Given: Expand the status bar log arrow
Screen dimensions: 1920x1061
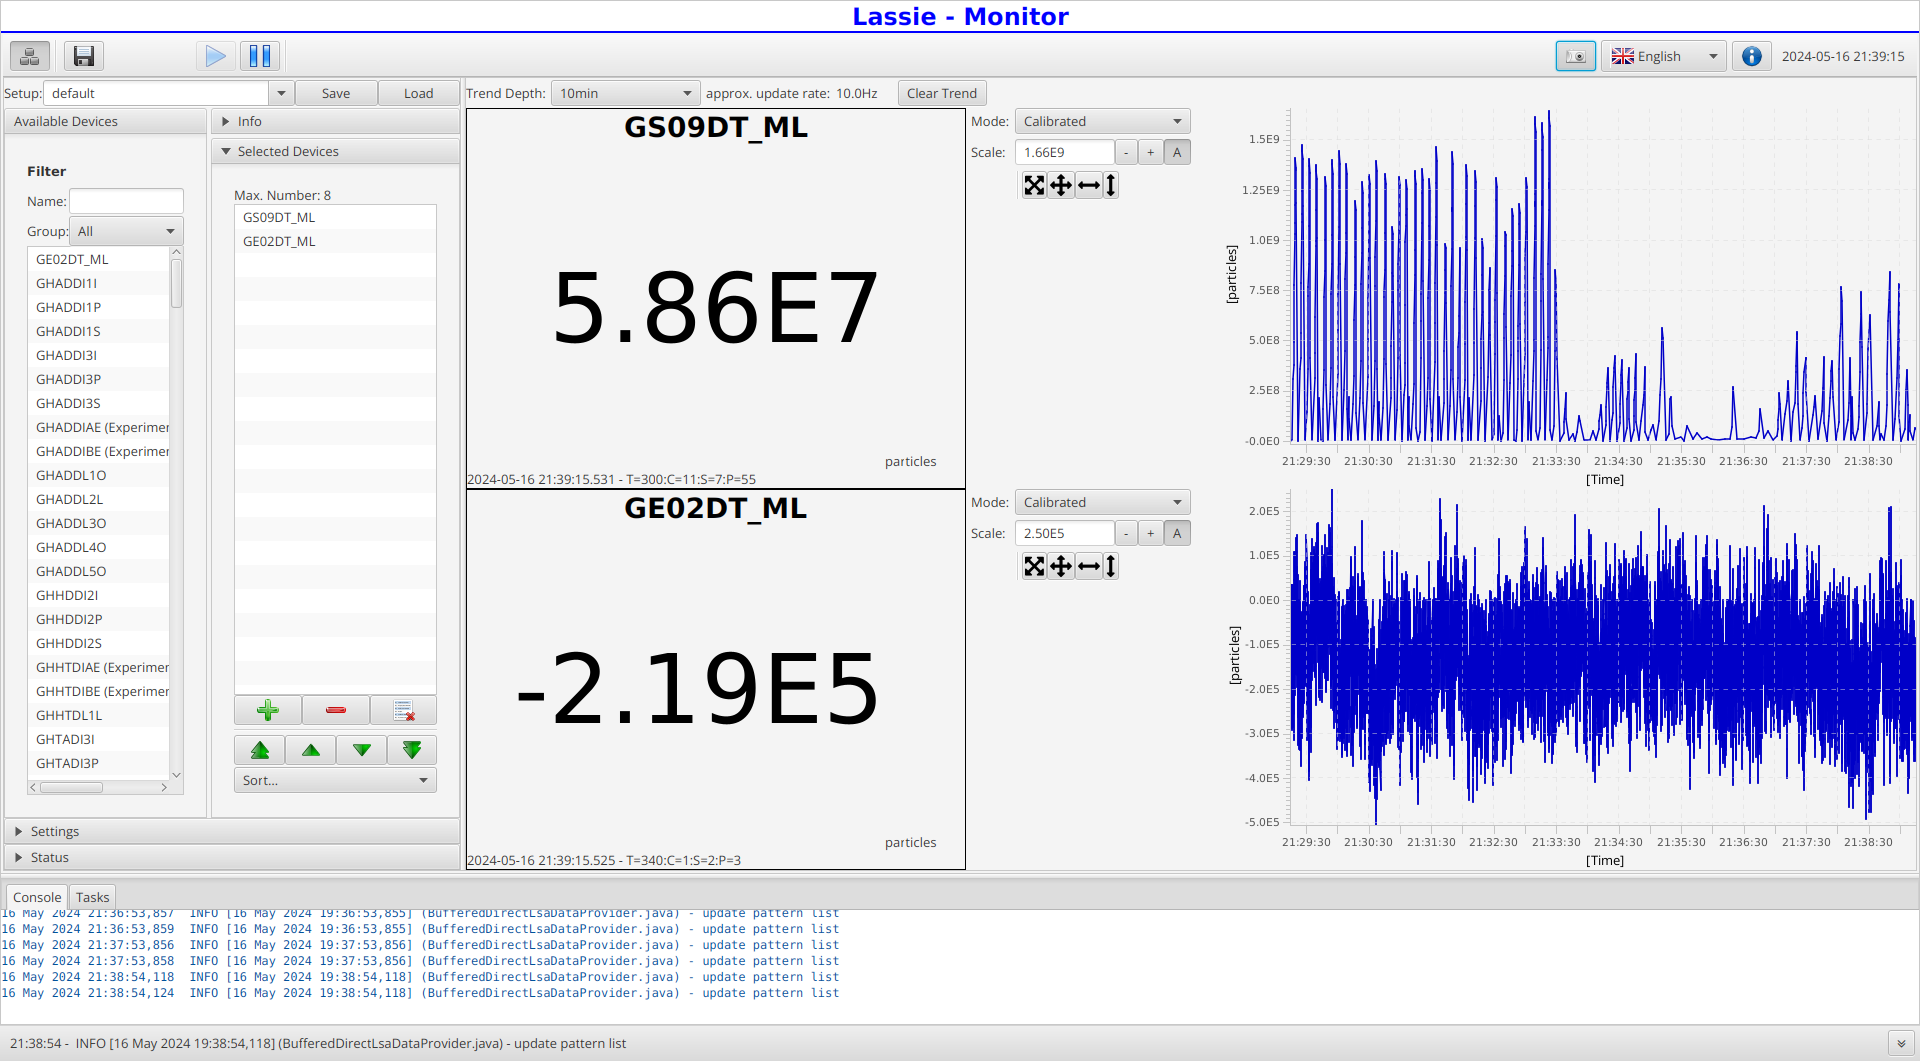Looking at the screenshot, I should coord(1901,1043).
